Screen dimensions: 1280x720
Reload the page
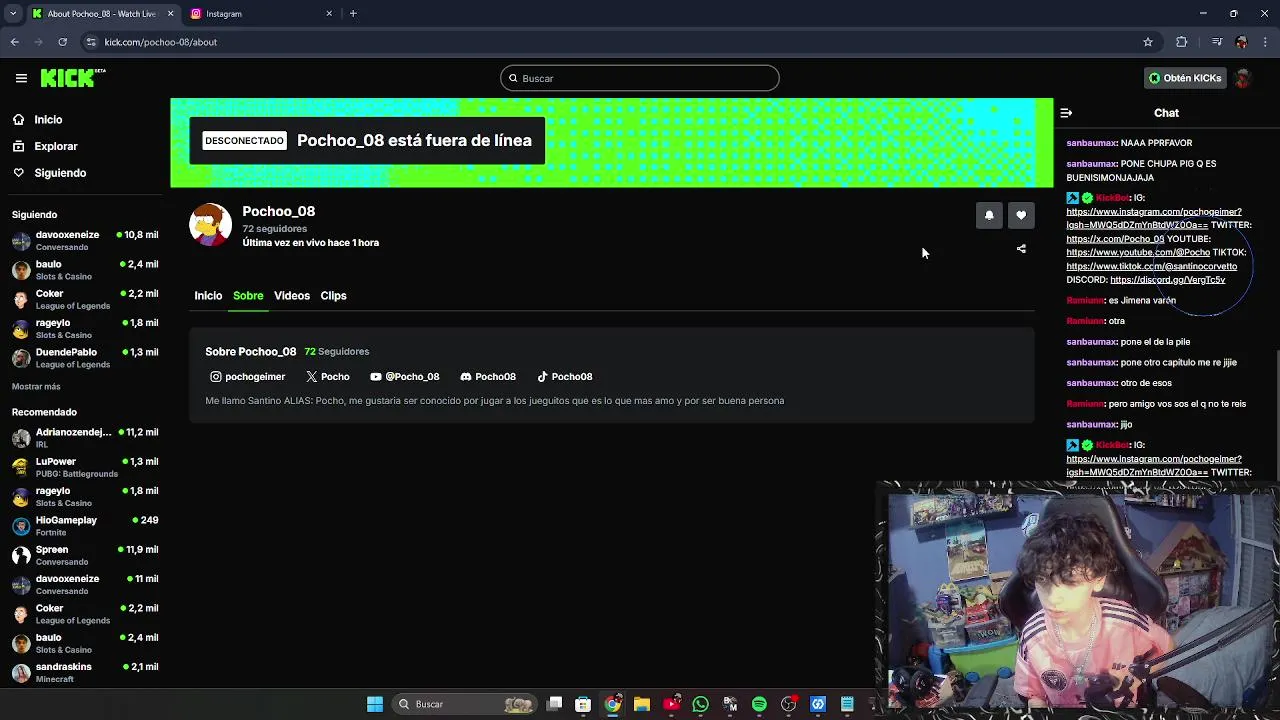click(x=62, y=42)
